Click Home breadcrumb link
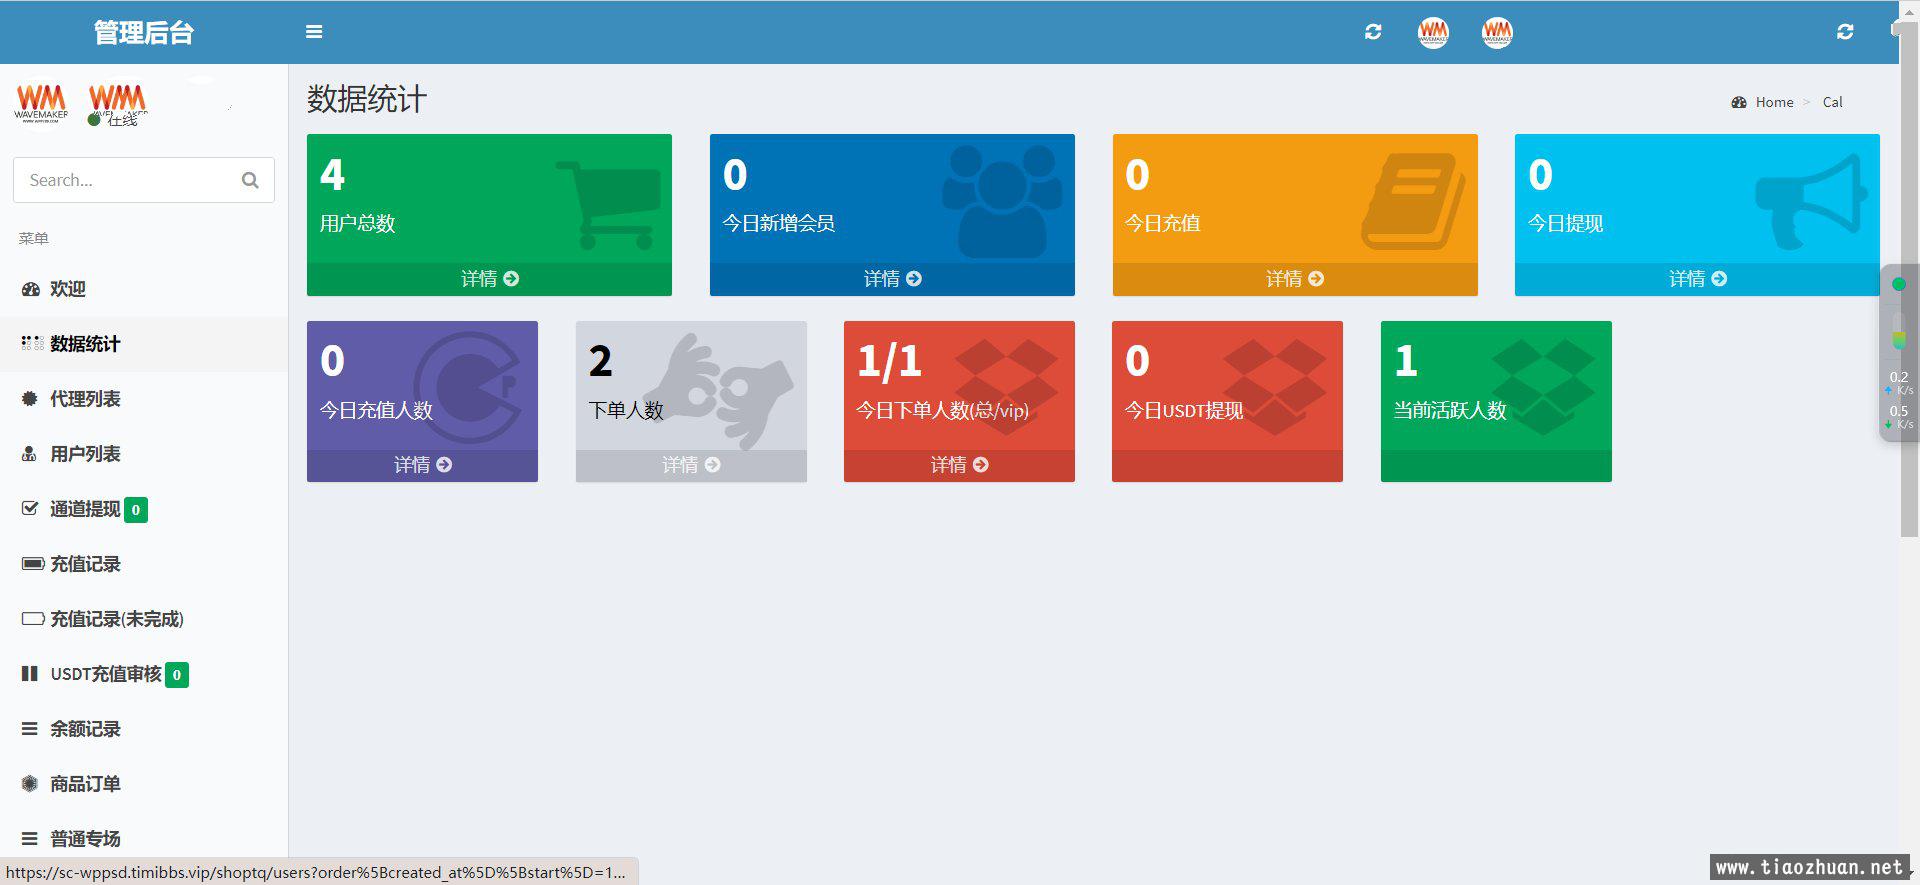1920x885 pixels. (x=1774, y=102)
